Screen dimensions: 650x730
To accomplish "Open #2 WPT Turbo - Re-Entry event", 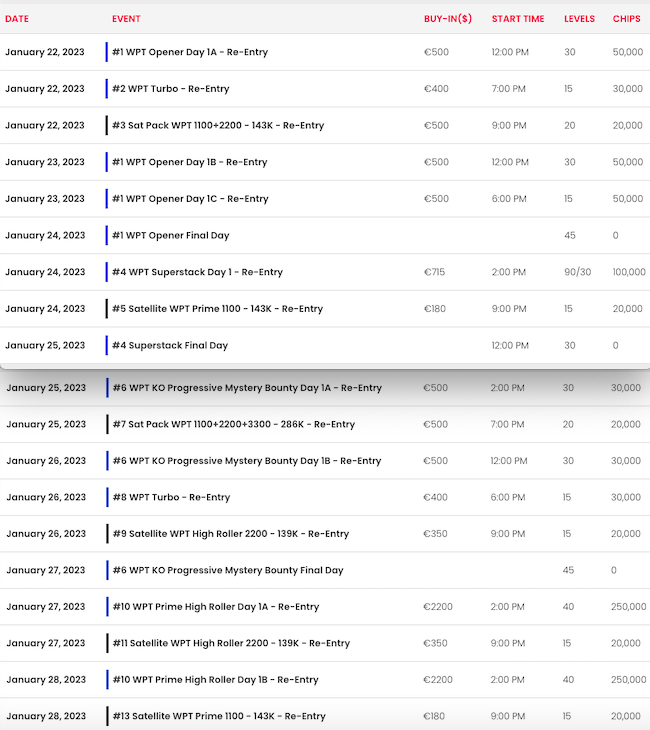I will (x=171, y=89).
